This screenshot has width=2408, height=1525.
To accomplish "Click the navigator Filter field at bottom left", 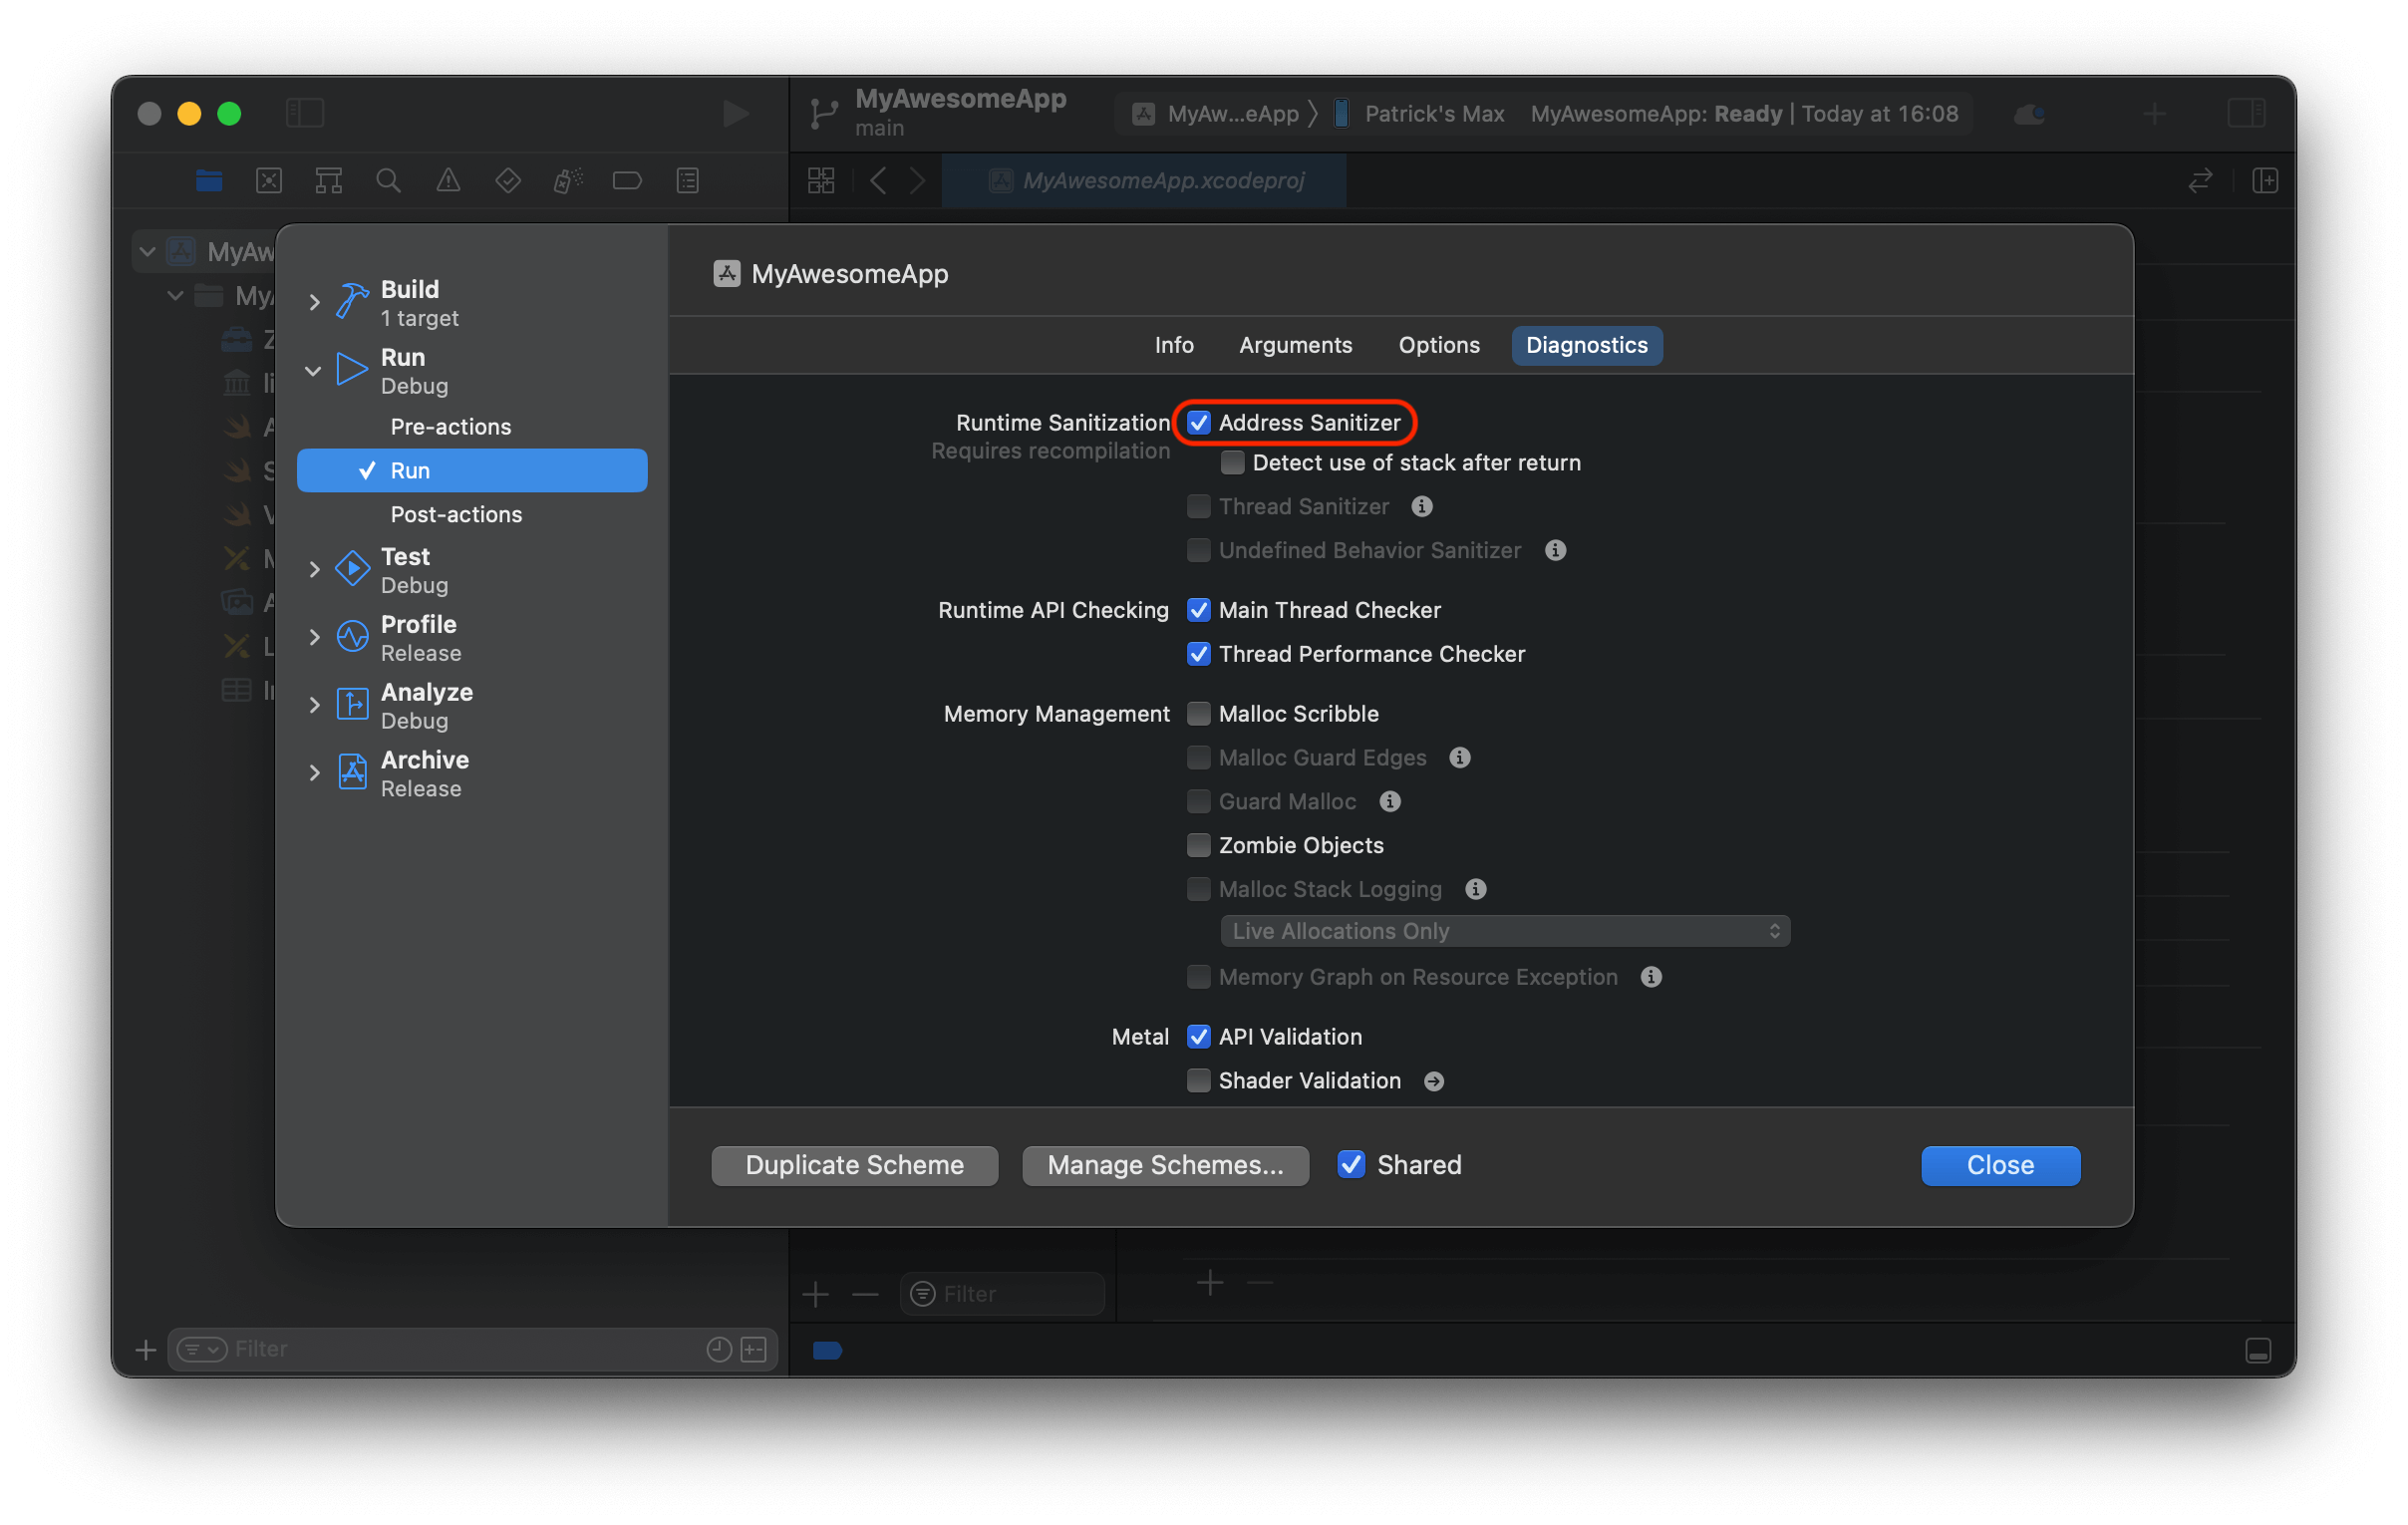I will click(x=473, y=1350).
